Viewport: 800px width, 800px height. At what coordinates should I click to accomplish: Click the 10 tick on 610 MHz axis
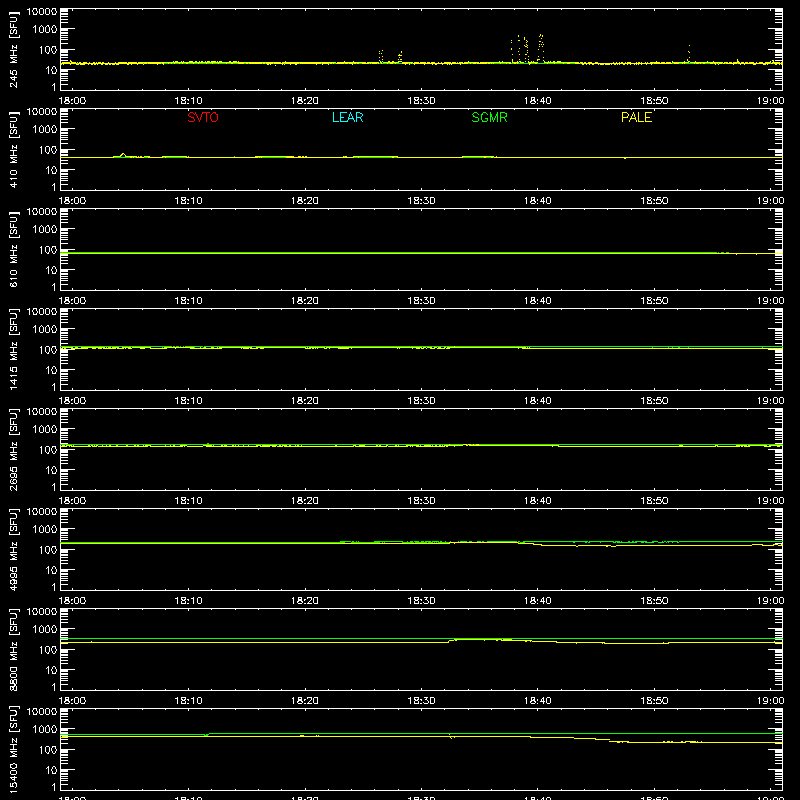point(51,270)
